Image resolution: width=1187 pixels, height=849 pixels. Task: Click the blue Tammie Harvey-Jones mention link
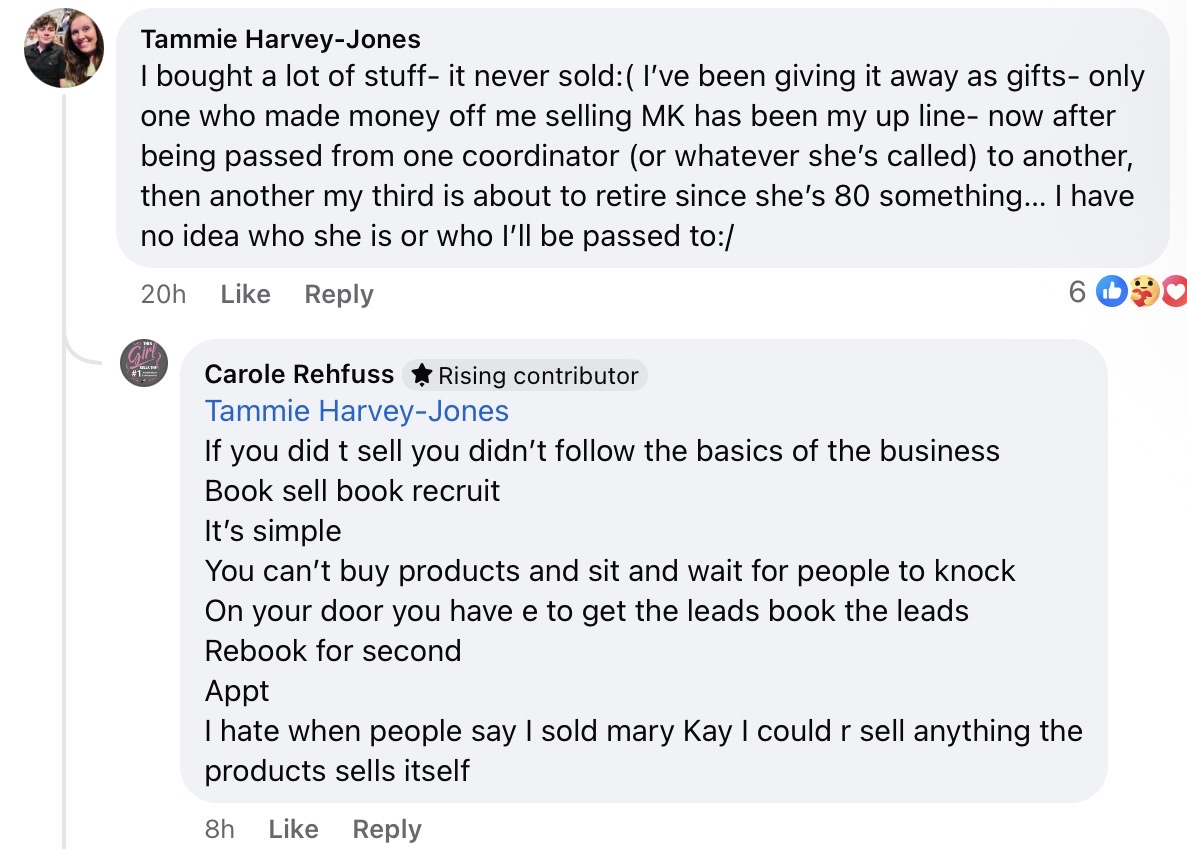click(x=356, y=411)
